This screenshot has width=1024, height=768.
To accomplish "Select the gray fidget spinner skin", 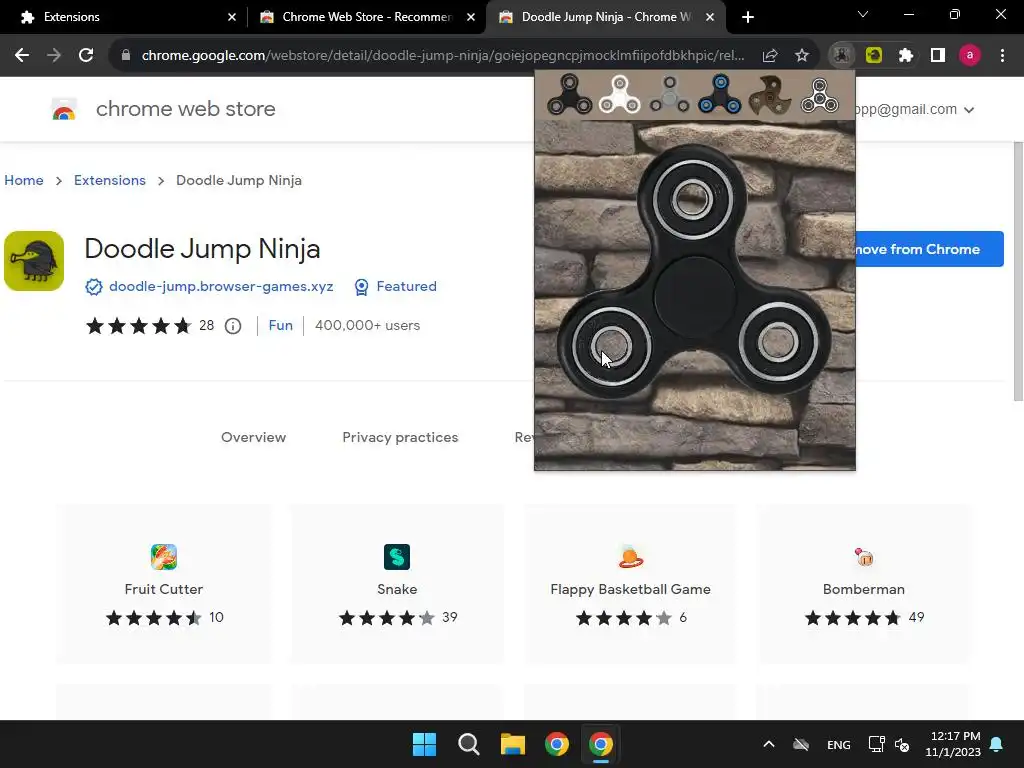I will [x=669, y=95].
